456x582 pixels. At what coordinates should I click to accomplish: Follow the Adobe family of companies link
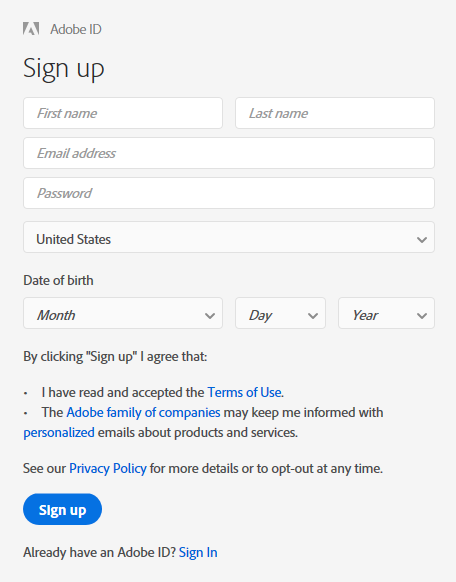pyautogui.click(x=143, y=412)
